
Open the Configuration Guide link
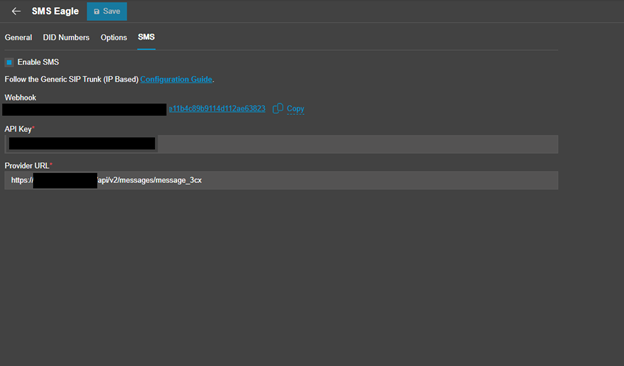pos(176,79)
